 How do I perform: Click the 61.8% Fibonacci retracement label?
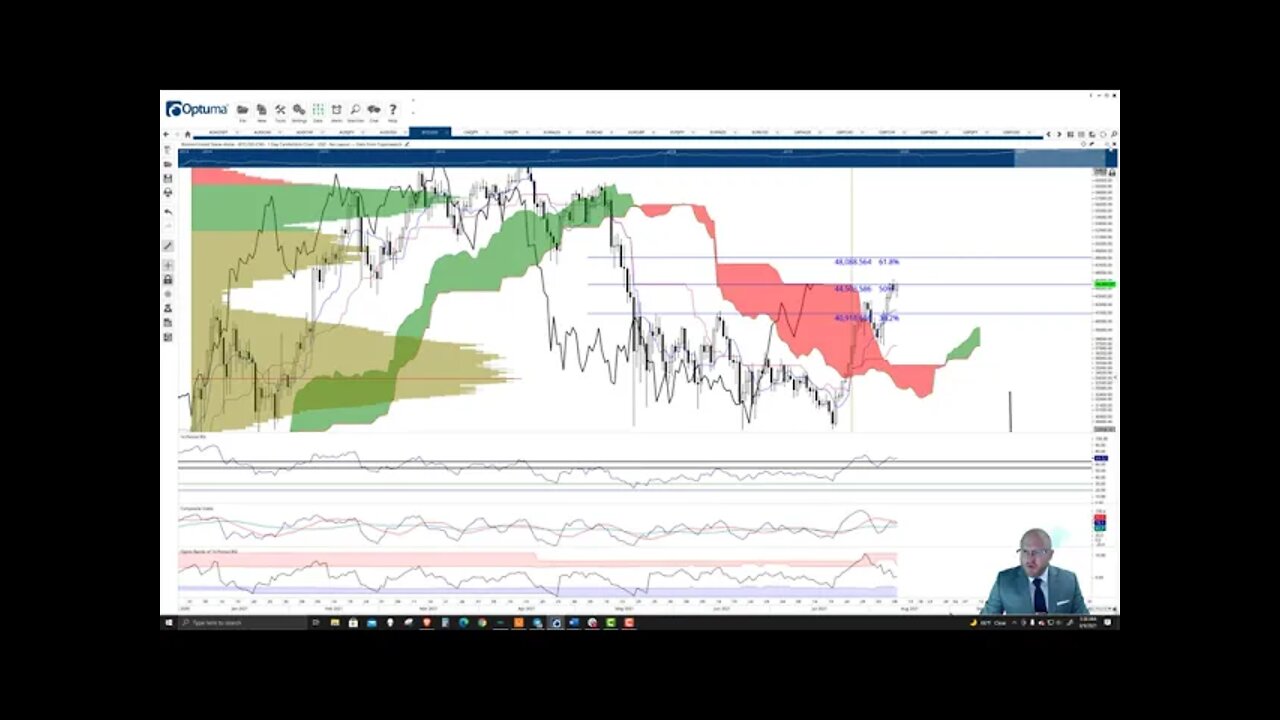pos(888,262)
